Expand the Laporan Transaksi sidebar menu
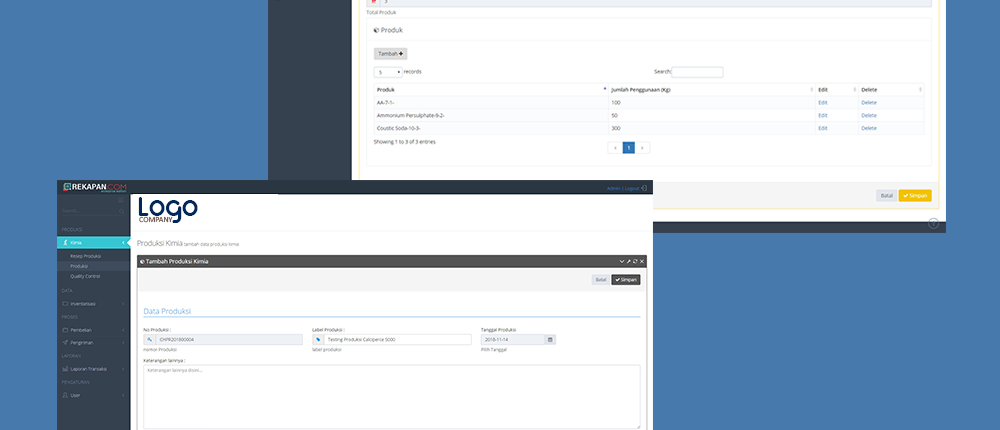This screenshot has height=430, width=1000. pos(93,369)
